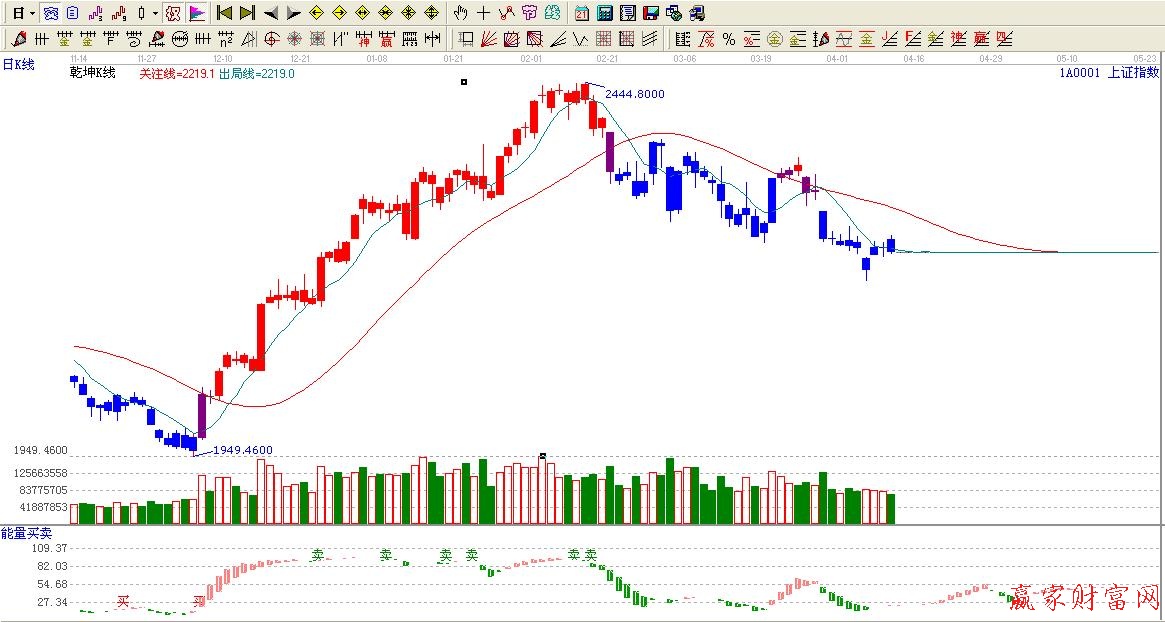Click the percent sign tool icon
This screenshot has width=1165, height=622.
pos(729,39)
